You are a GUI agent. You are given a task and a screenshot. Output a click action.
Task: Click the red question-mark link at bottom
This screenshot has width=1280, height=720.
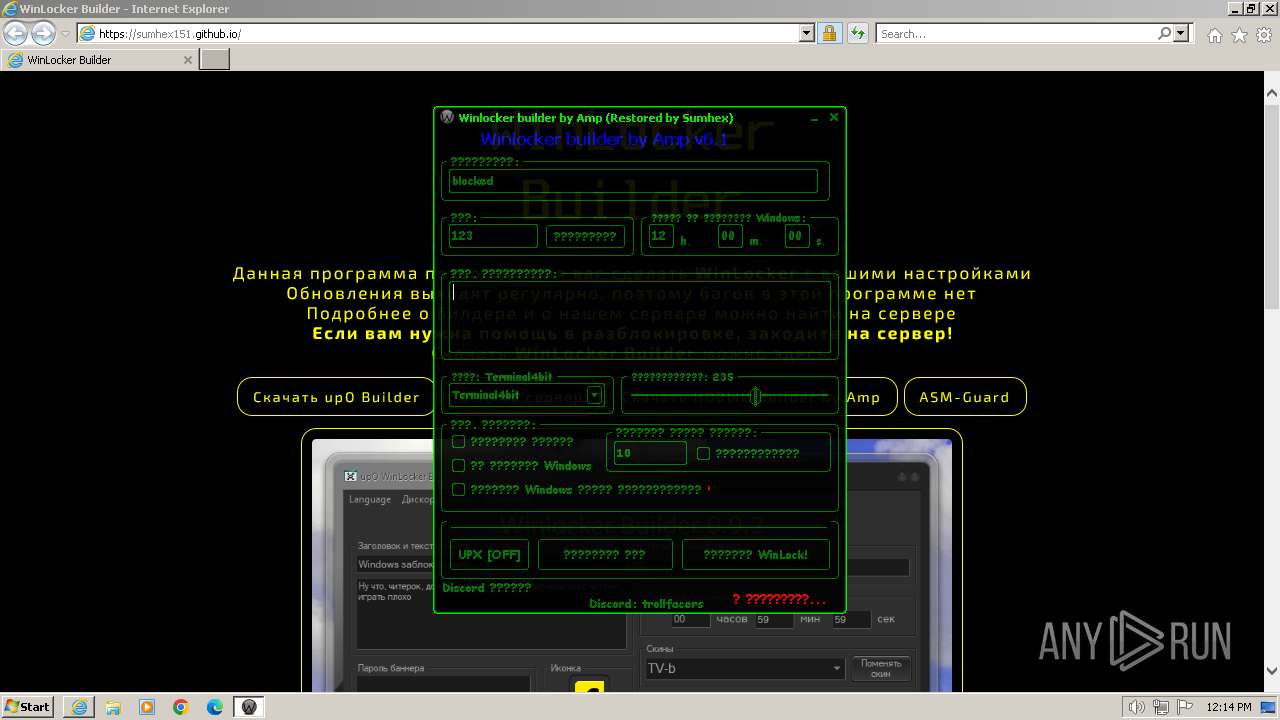779,599
